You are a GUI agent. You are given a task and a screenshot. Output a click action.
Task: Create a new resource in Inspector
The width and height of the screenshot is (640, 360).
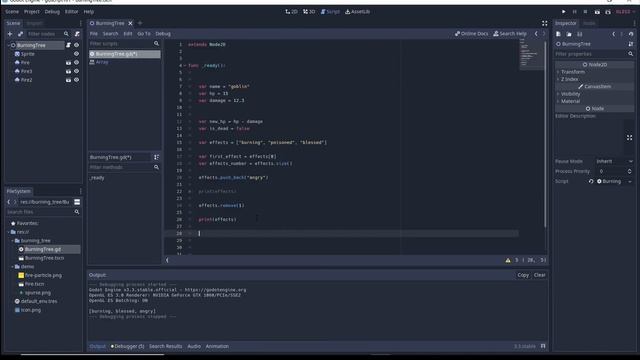(x=558, y=34)
